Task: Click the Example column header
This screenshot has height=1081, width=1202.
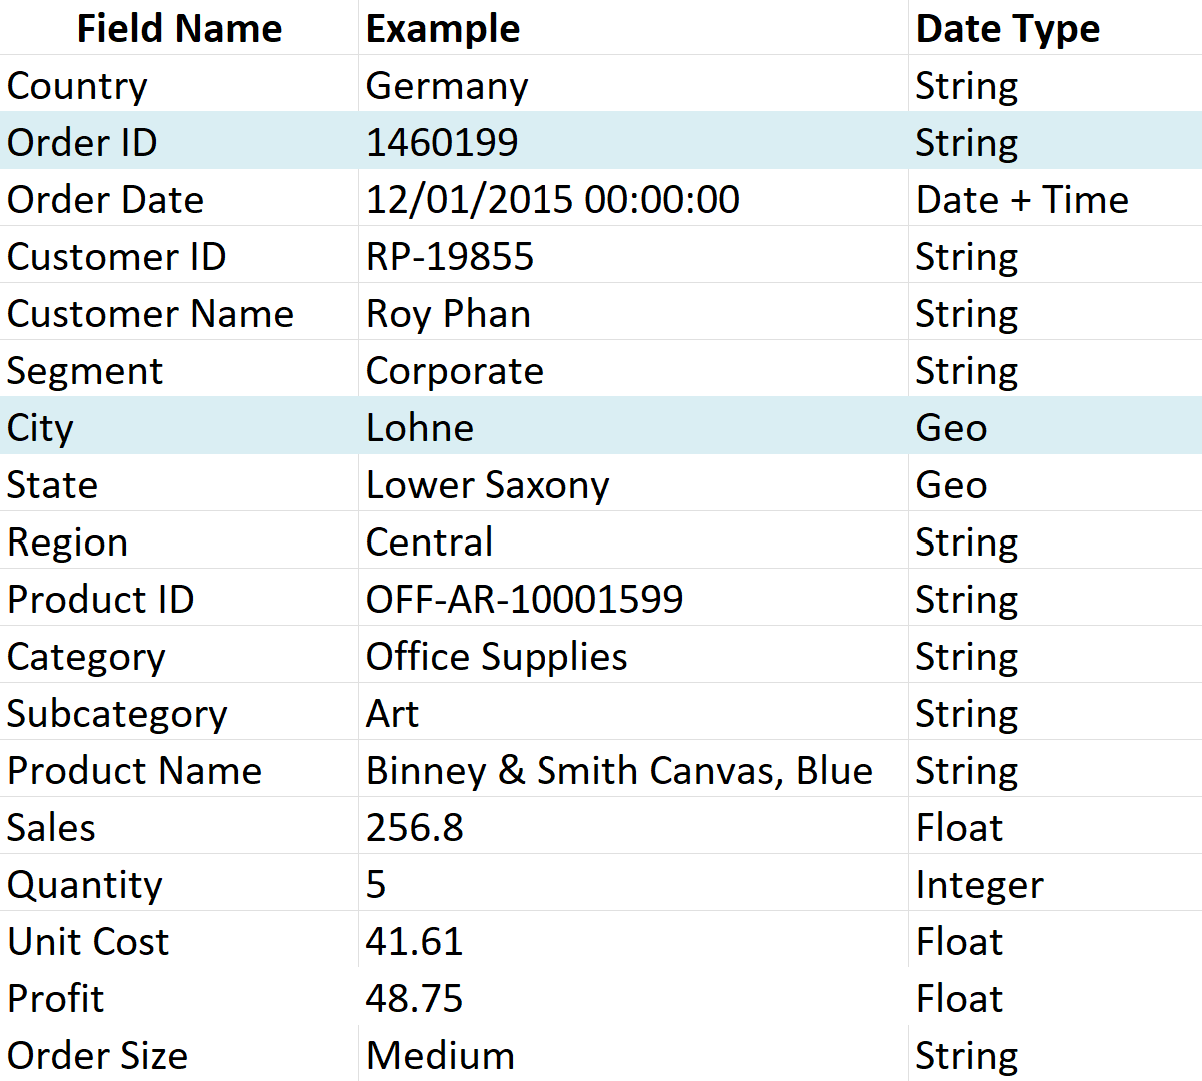Action: pyautogui.click(x=443, y=28)
